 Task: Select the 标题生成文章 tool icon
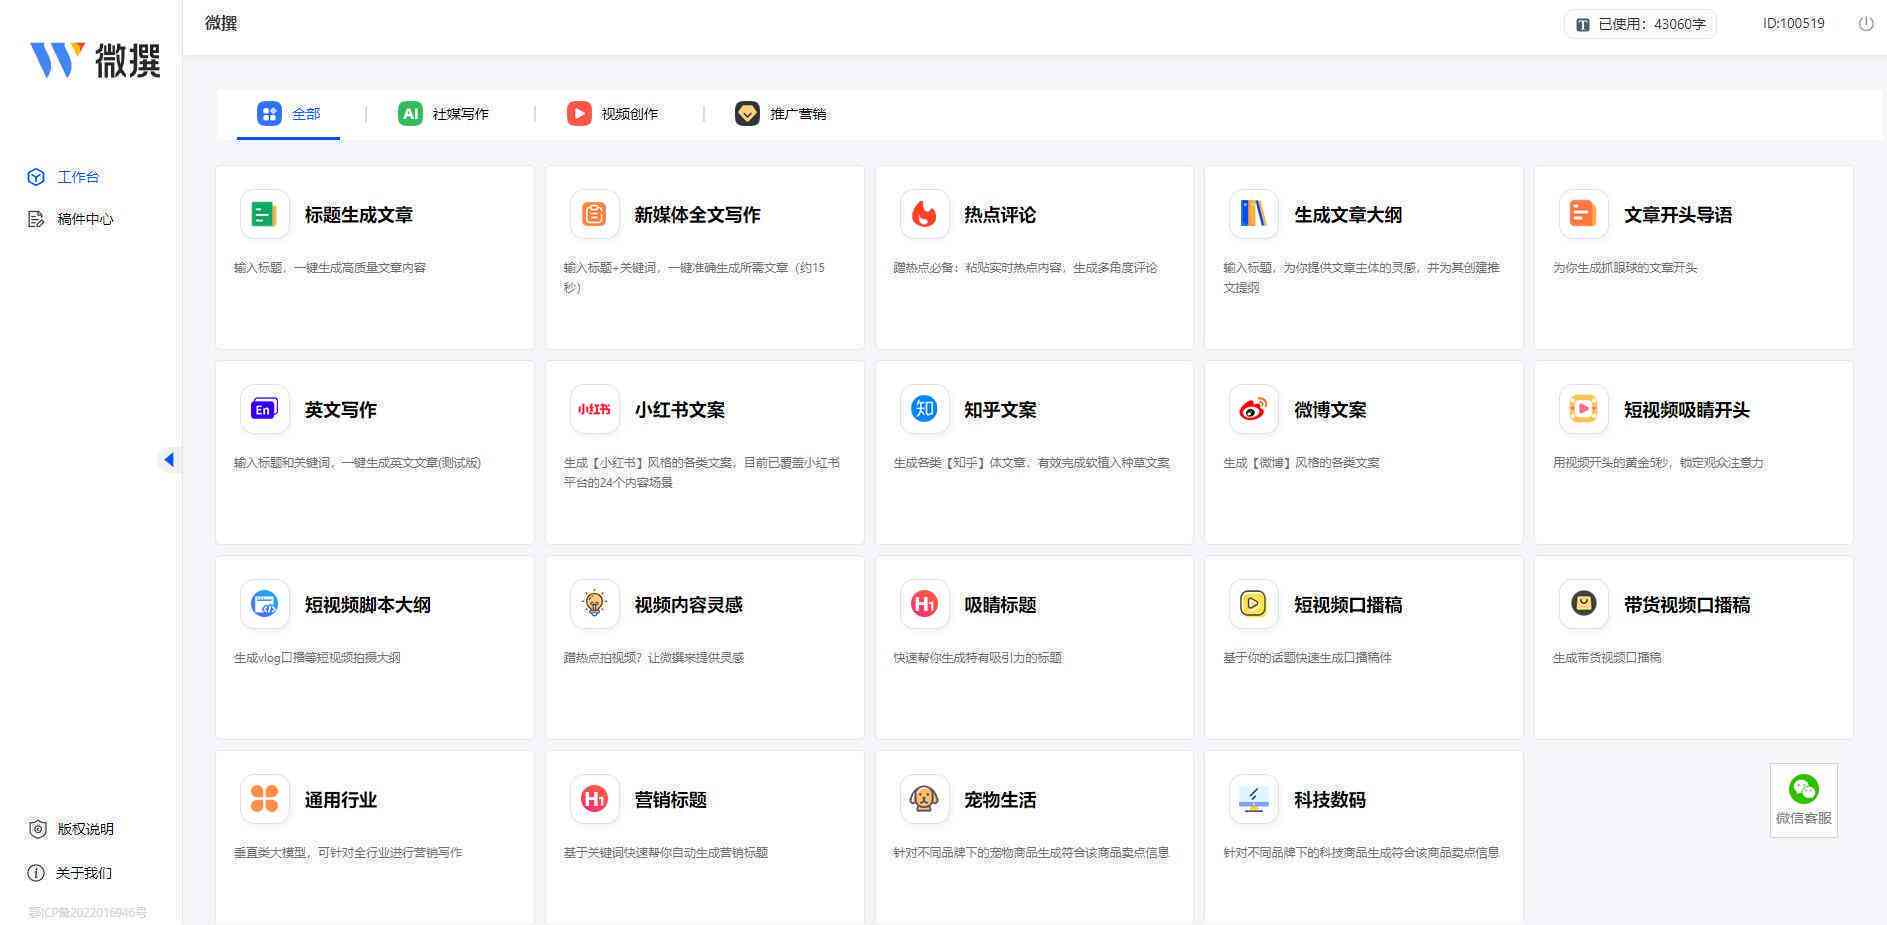pyautogui.click(x=264, y=213)
